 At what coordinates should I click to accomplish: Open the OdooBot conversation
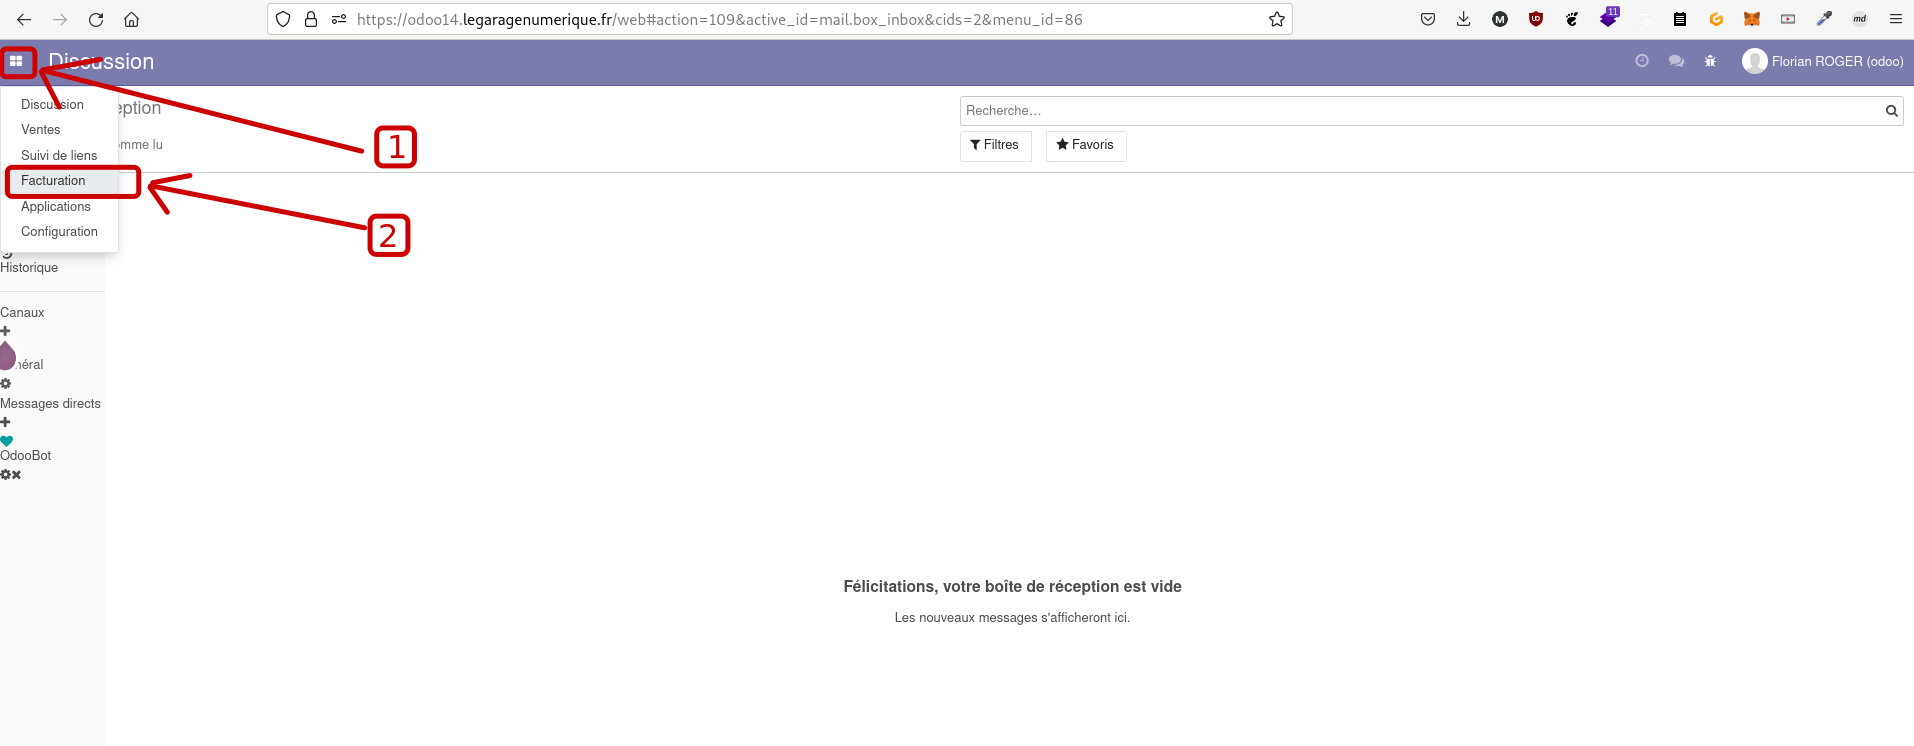point(26,455)
